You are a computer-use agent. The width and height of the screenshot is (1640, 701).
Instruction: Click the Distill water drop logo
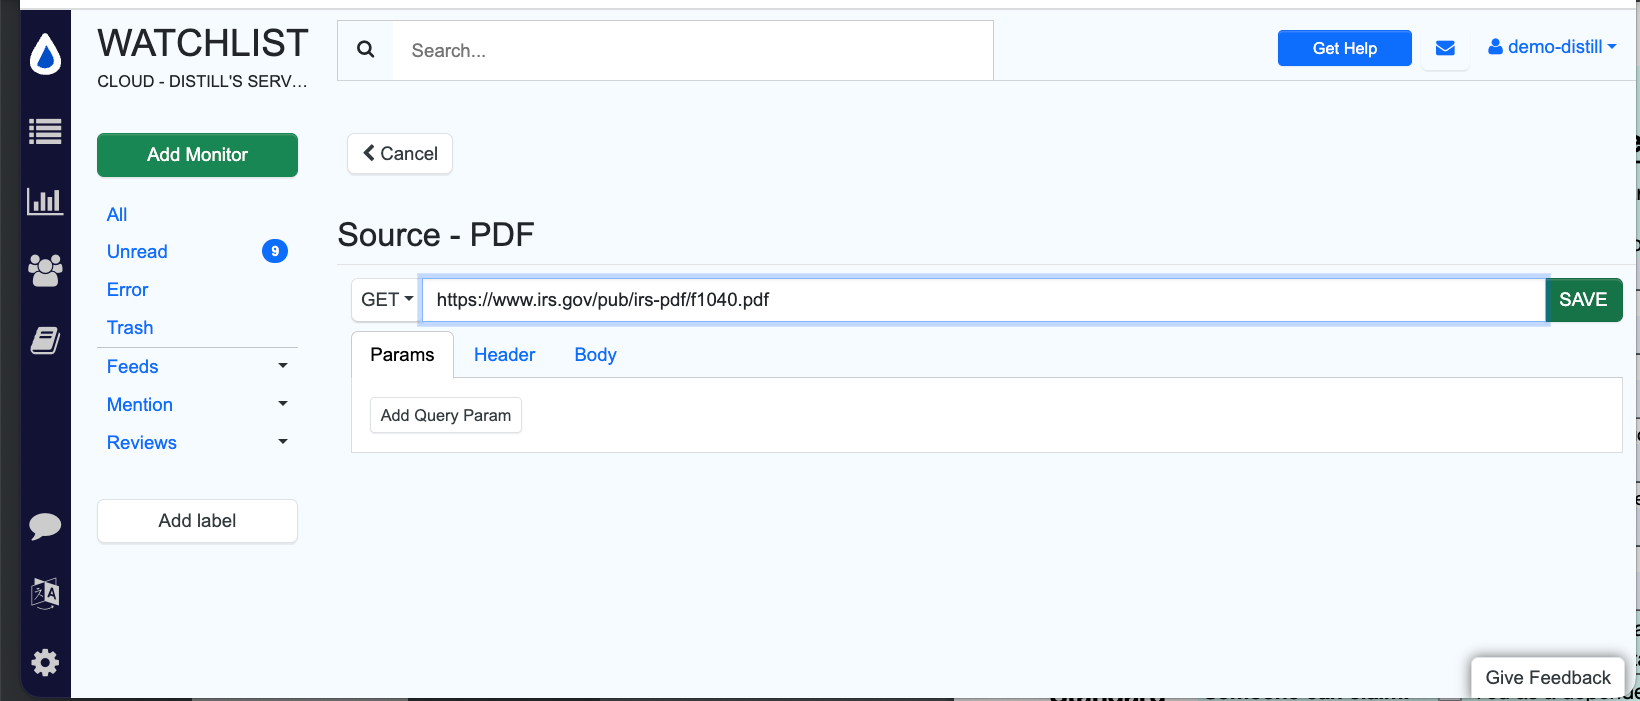[x=45, y=54]
